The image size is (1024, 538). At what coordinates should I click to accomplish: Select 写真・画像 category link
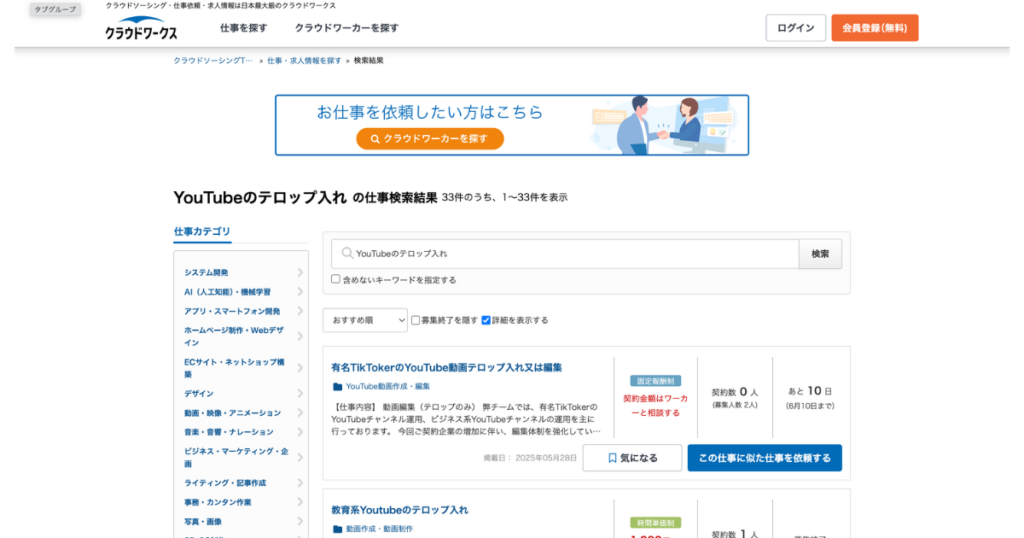202,522
